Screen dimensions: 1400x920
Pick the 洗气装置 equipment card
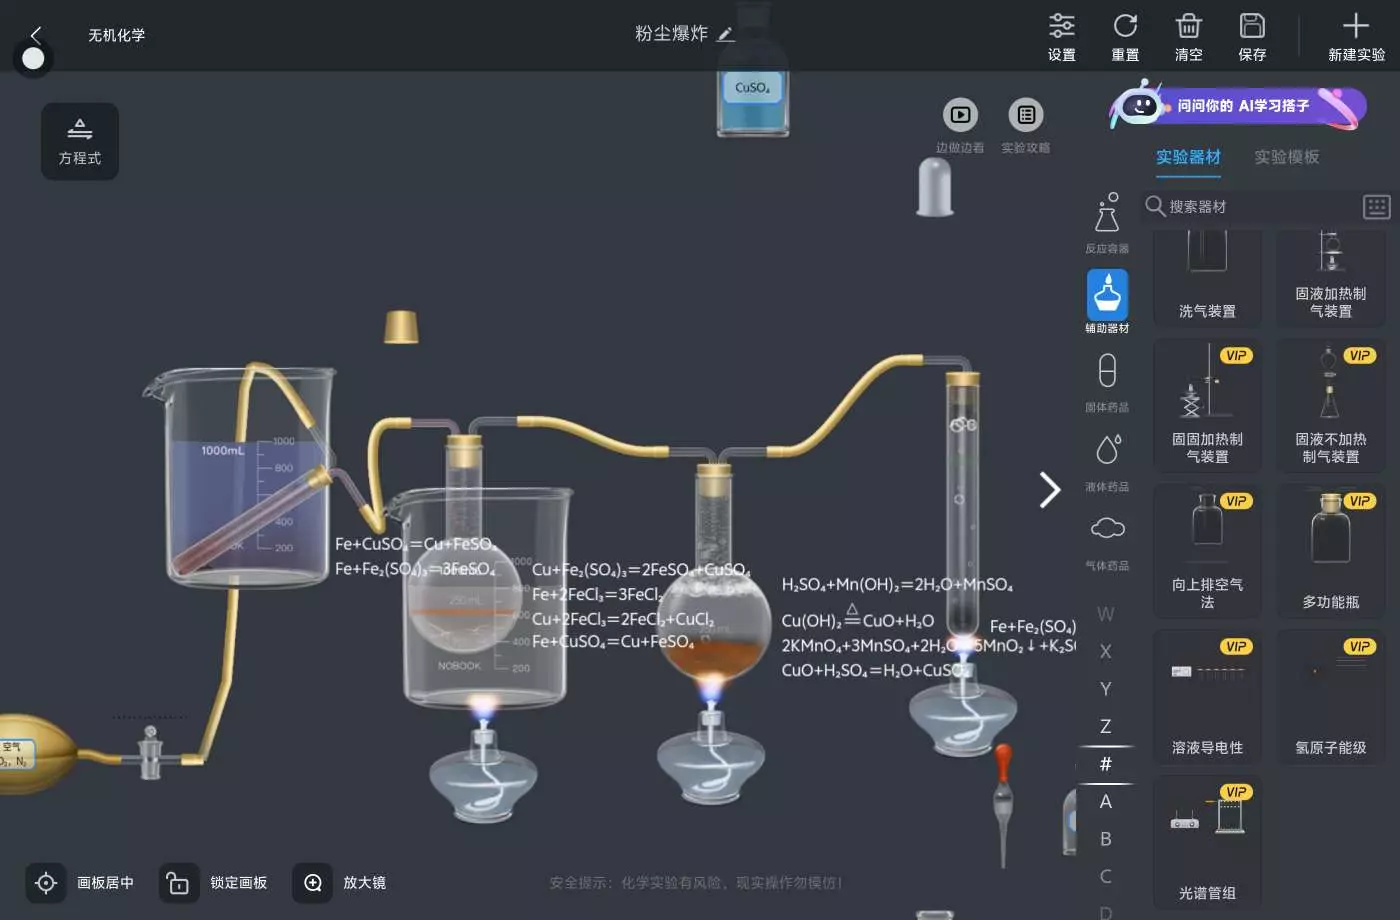pos(1207,277)
